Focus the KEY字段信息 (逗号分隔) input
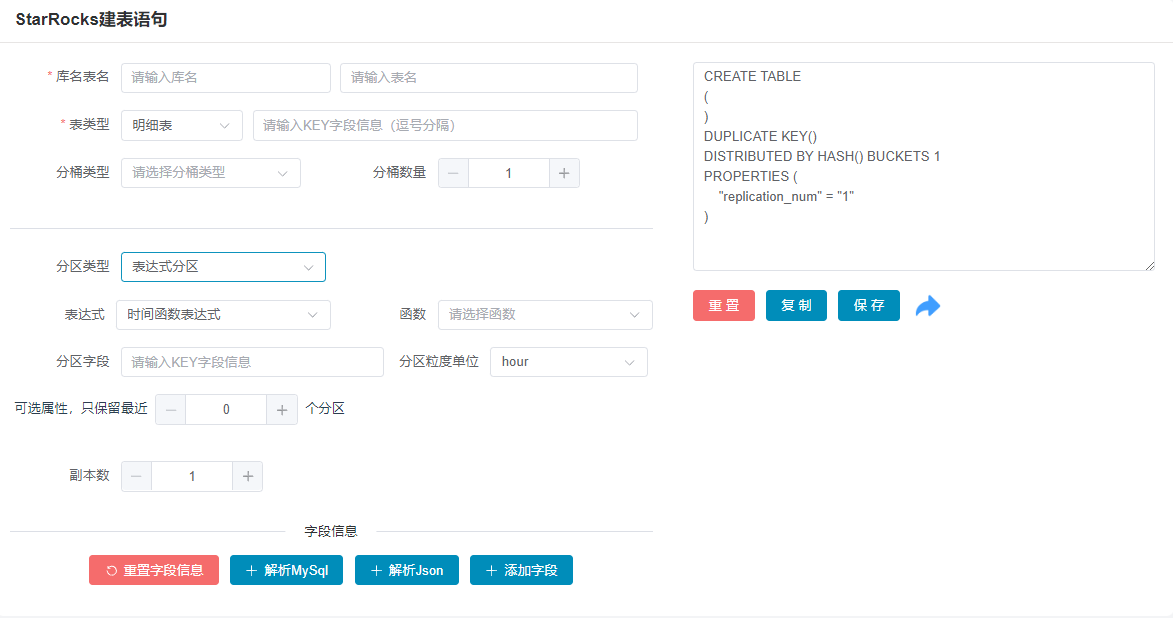Viewport: 1173px width, 618px height. [445, 125]
